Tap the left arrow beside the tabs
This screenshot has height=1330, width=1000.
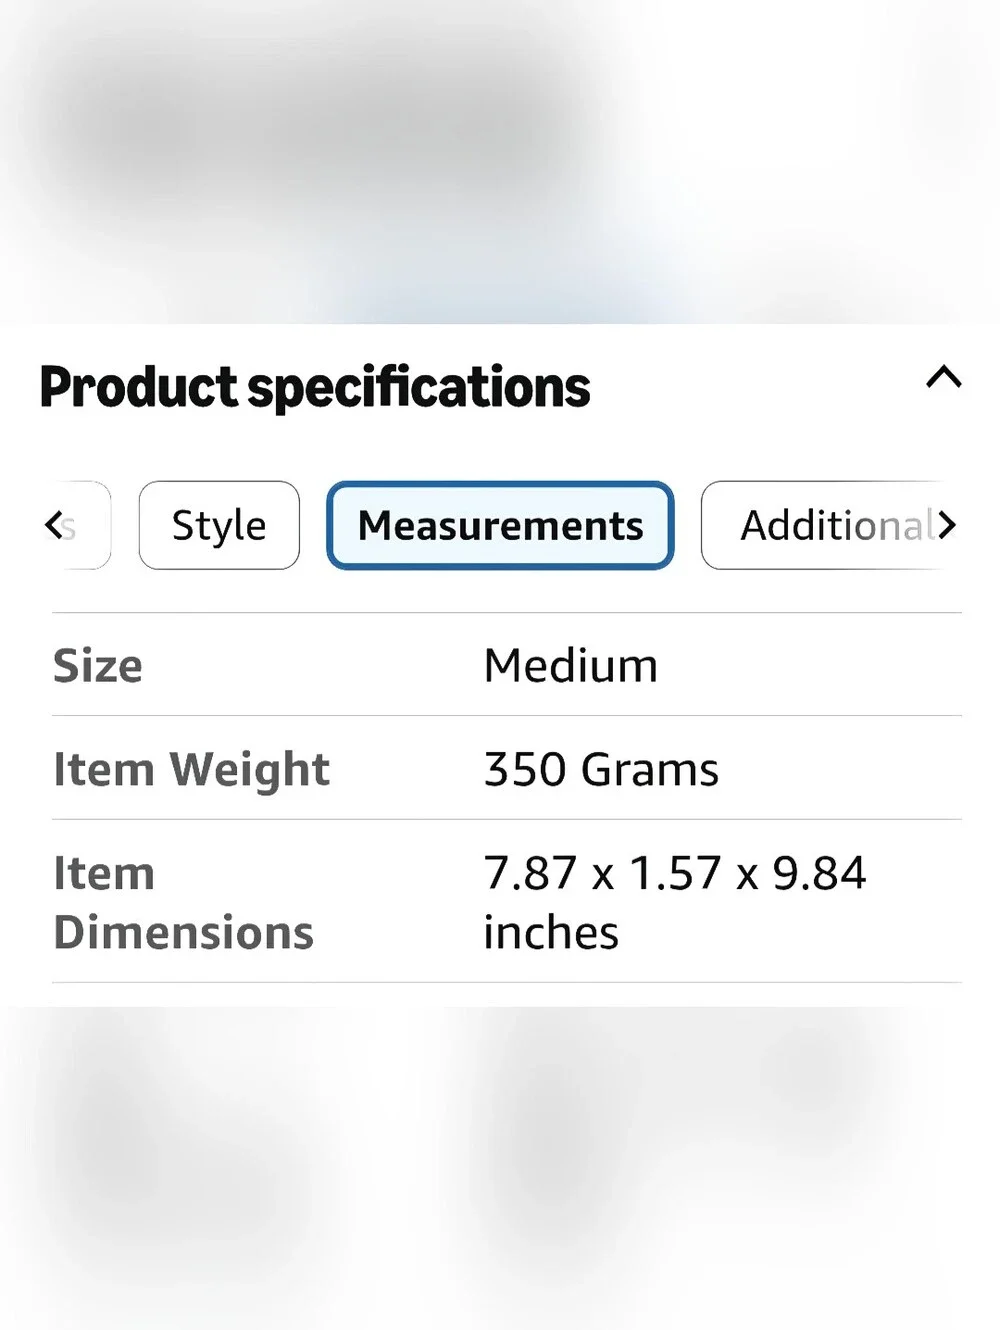click(53, 524)
